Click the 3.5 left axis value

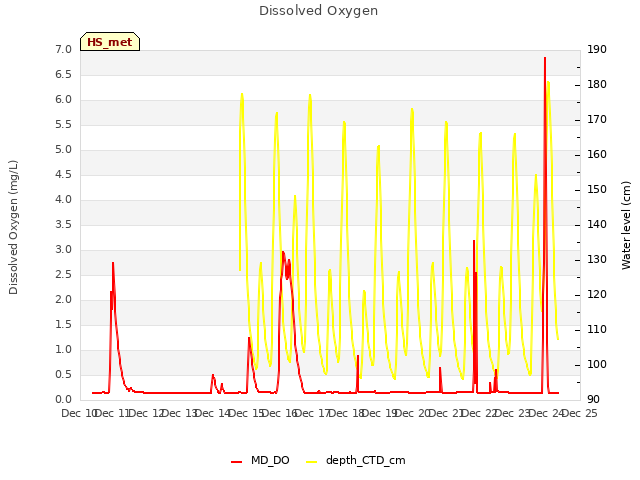63,224
